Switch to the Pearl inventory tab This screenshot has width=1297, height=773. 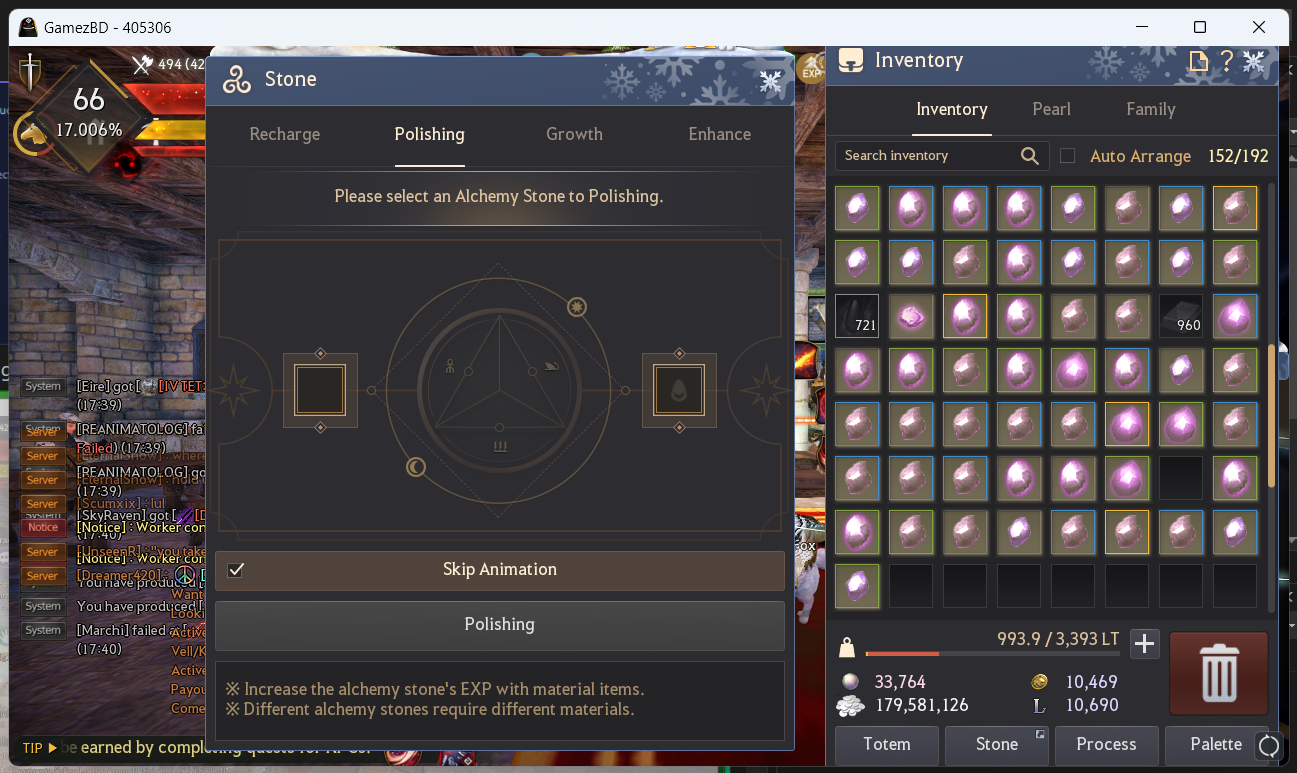[1051, 109]
